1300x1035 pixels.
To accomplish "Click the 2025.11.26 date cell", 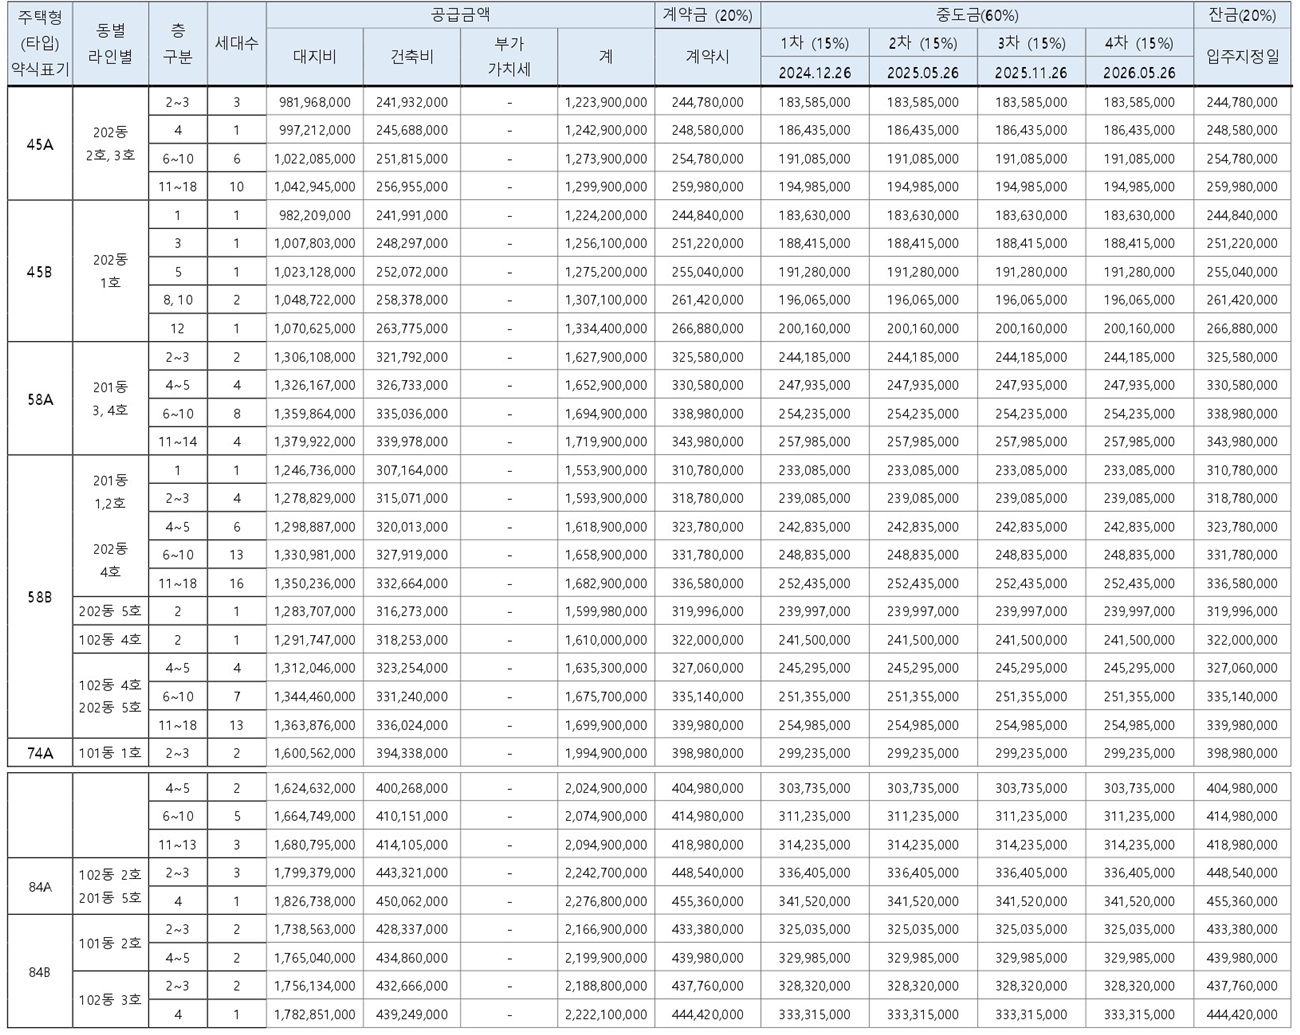I will pos(1030,72).
